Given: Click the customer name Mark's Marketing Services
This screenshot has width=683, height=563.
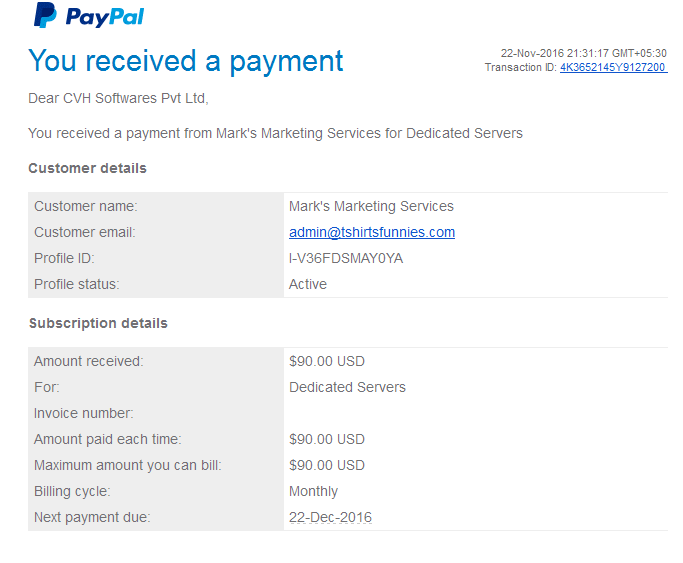Looking at the screenshot, I should [x=371, y=206].
